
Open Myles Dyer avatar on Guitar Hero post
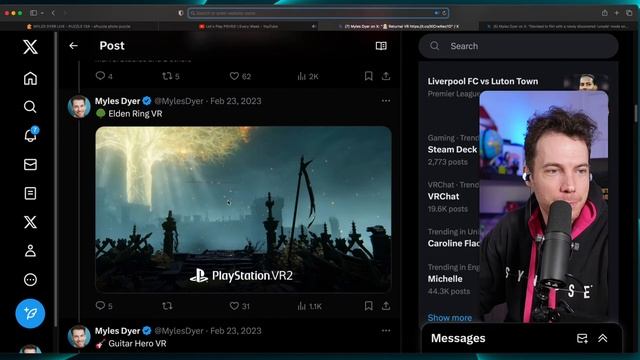[79, 336]
